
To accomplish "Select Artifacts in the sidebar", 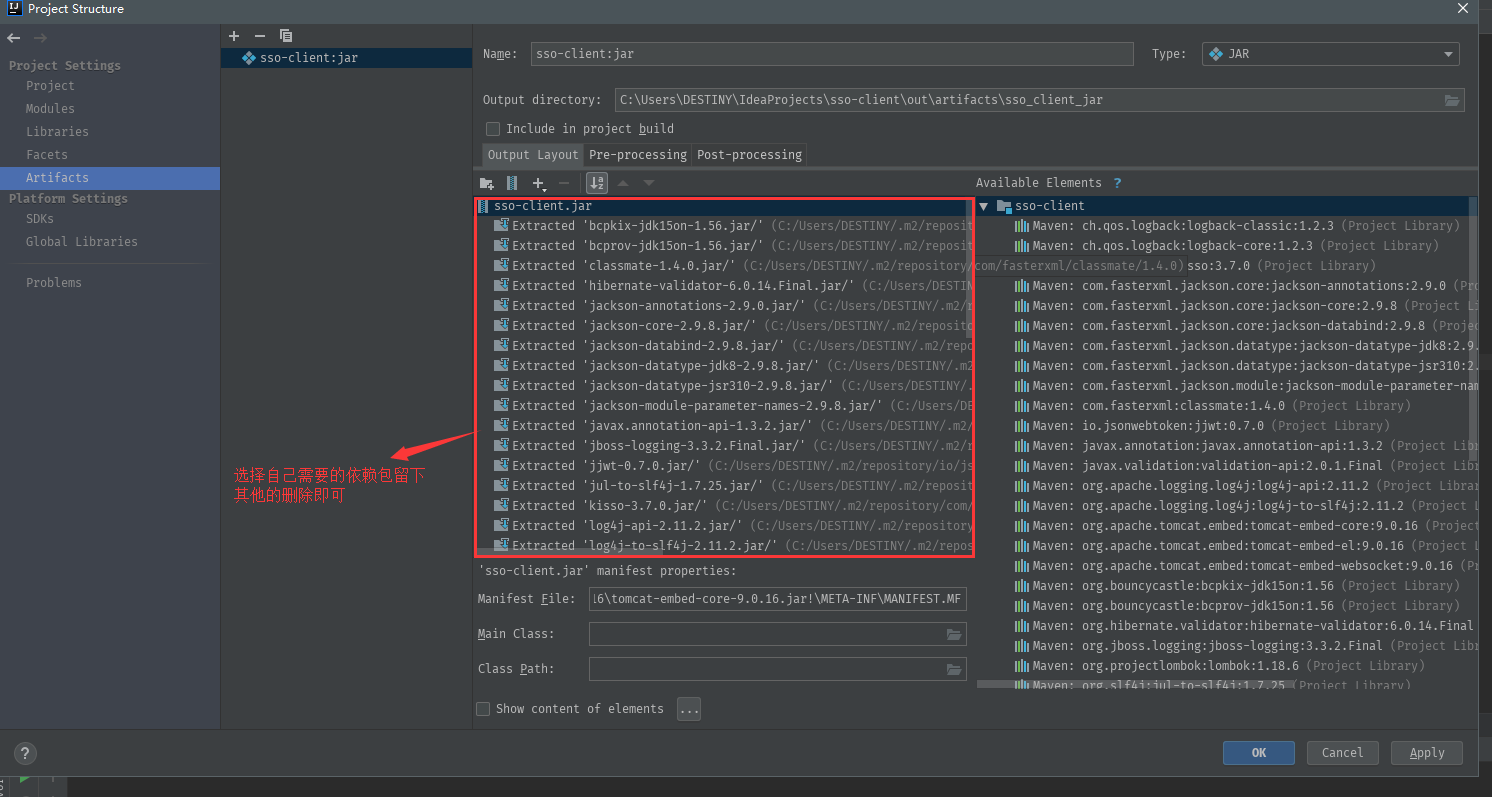I will (110, 178).
